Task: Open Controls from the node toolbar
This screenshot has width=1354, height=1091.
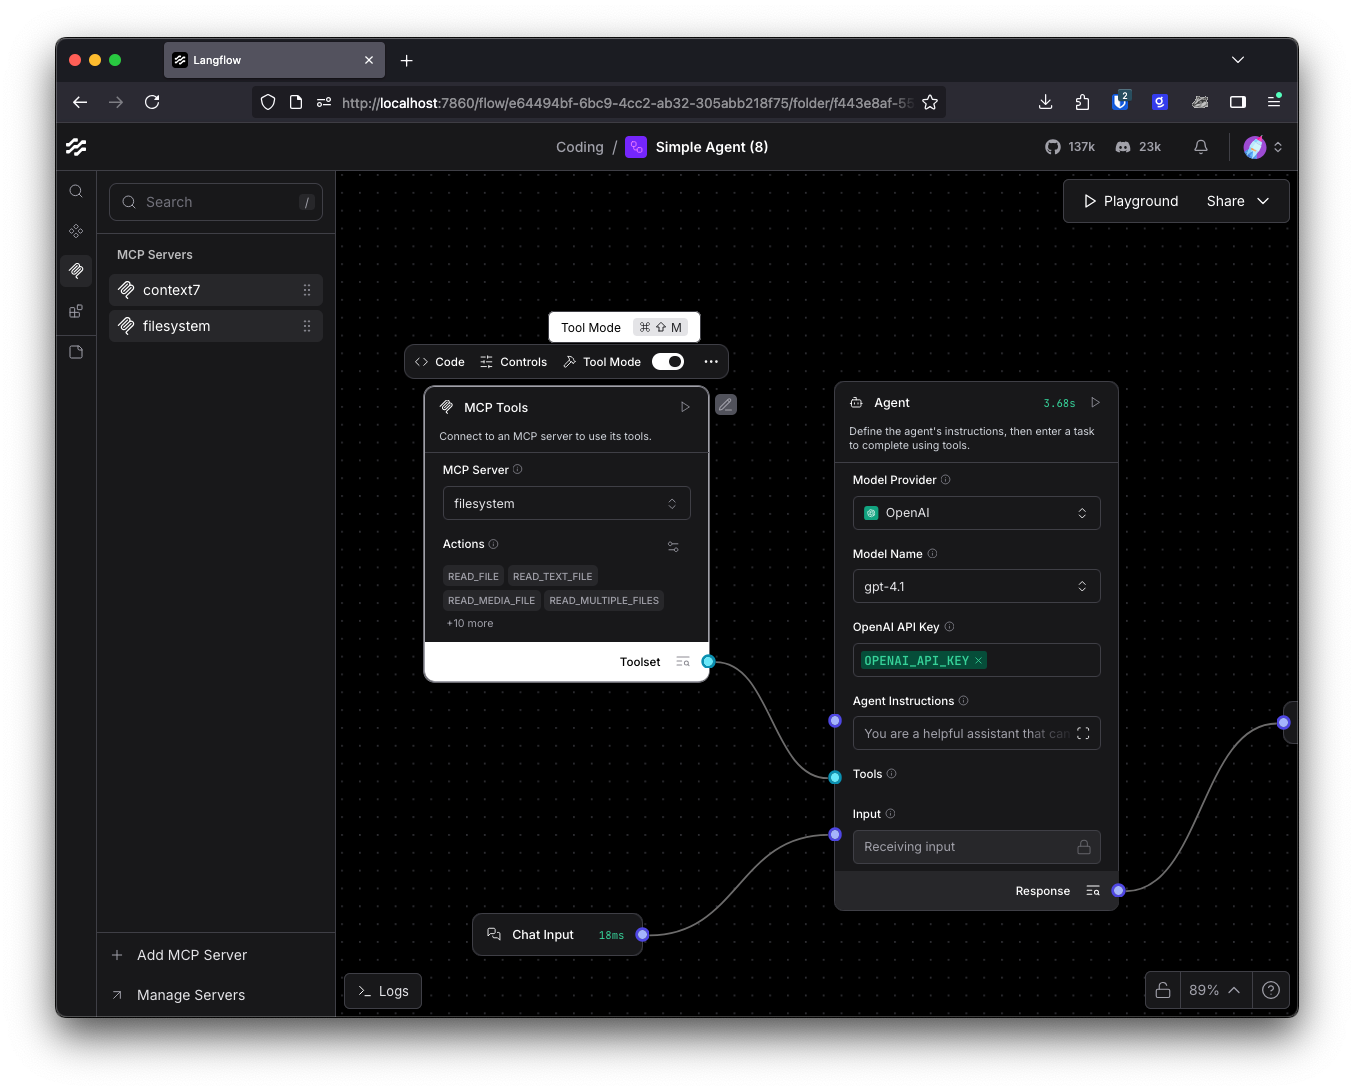Action: (513, 361)
